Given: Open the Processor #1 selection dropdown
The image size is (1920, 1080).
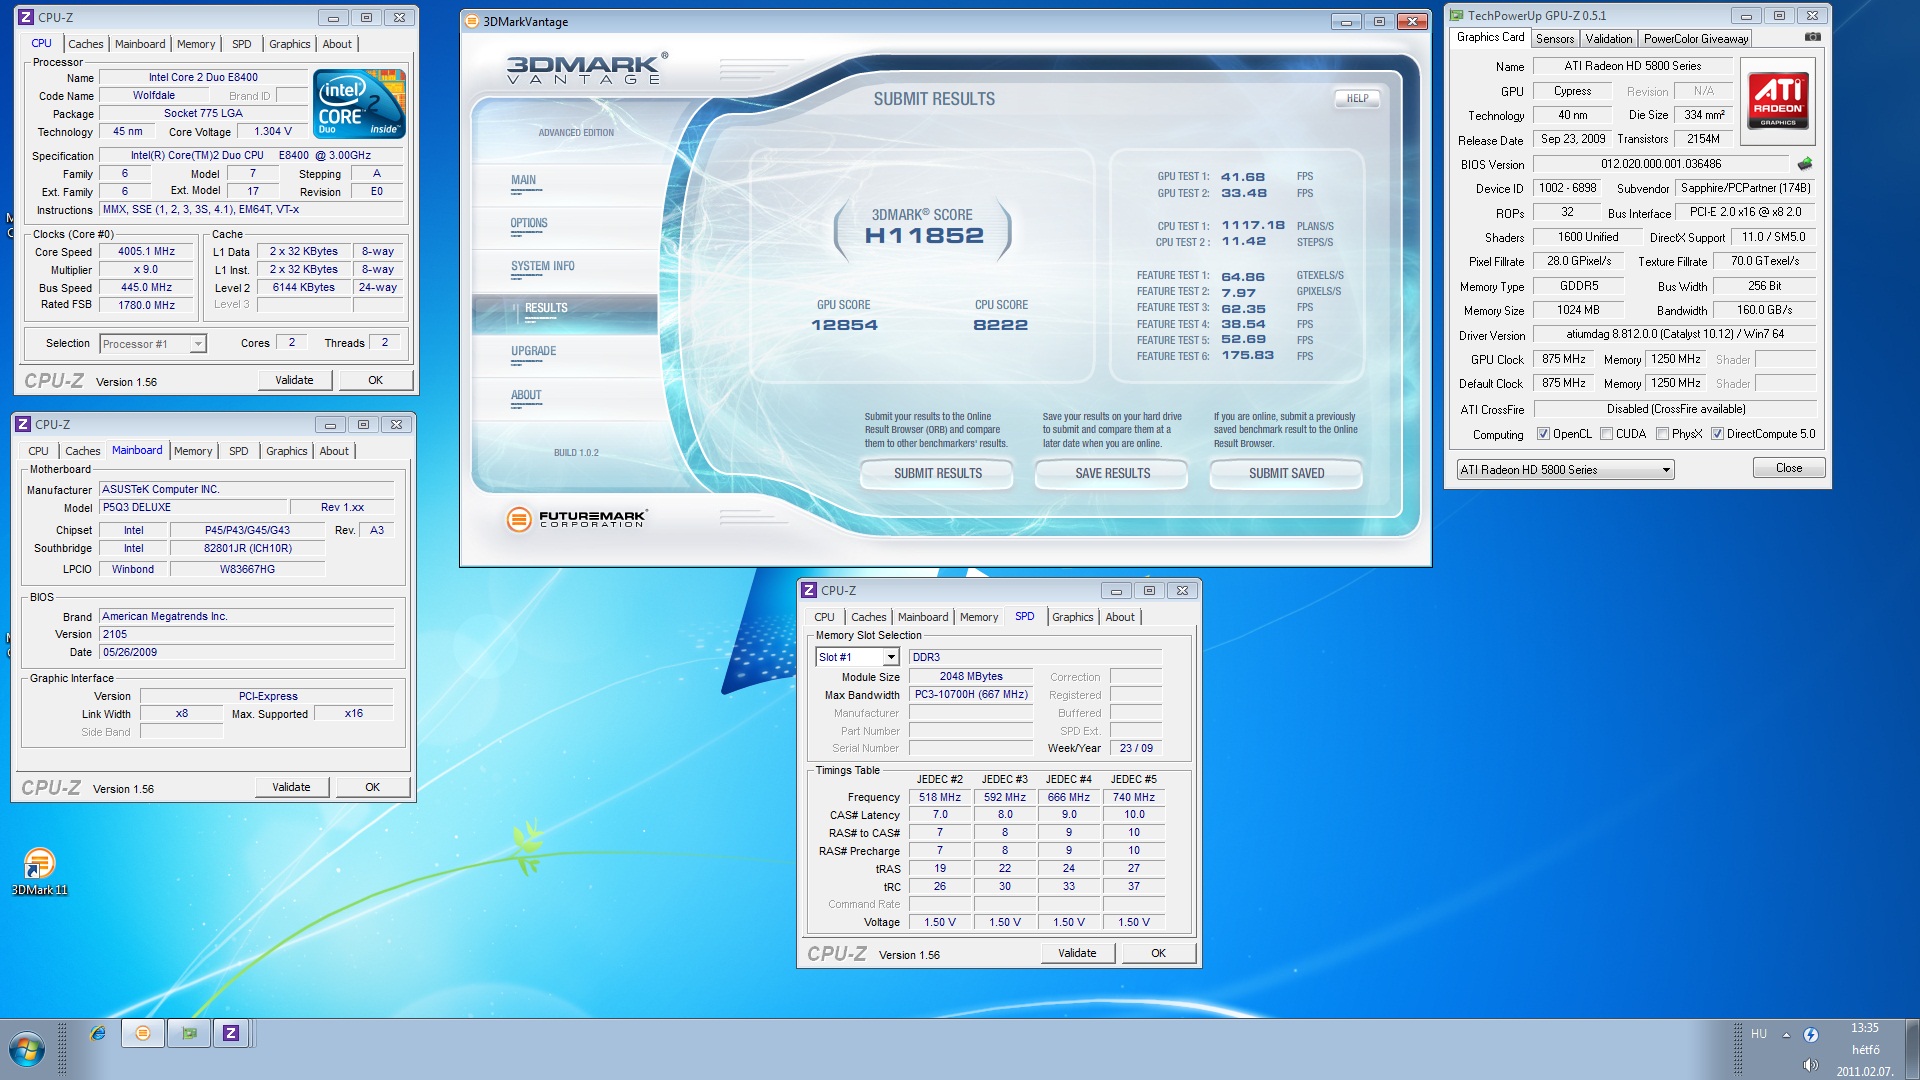Looking at the screenshot, I should 197,344.
